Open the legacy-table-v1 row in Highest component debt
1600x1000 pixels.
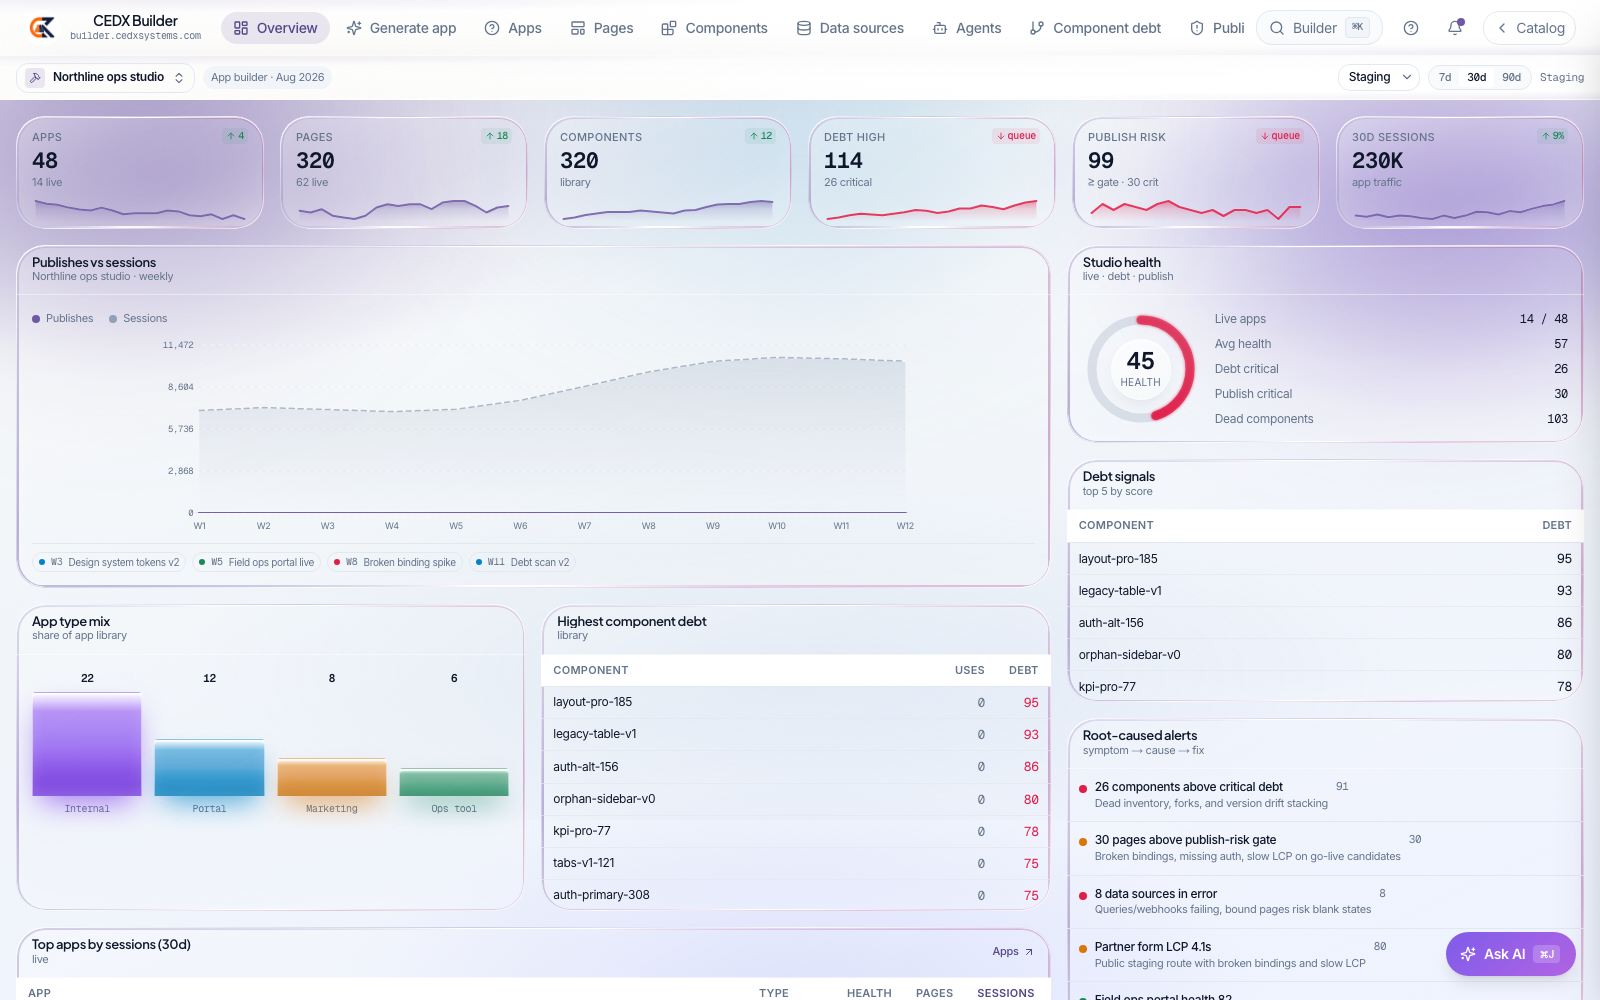pyautogui.click(x=796, y=734)
